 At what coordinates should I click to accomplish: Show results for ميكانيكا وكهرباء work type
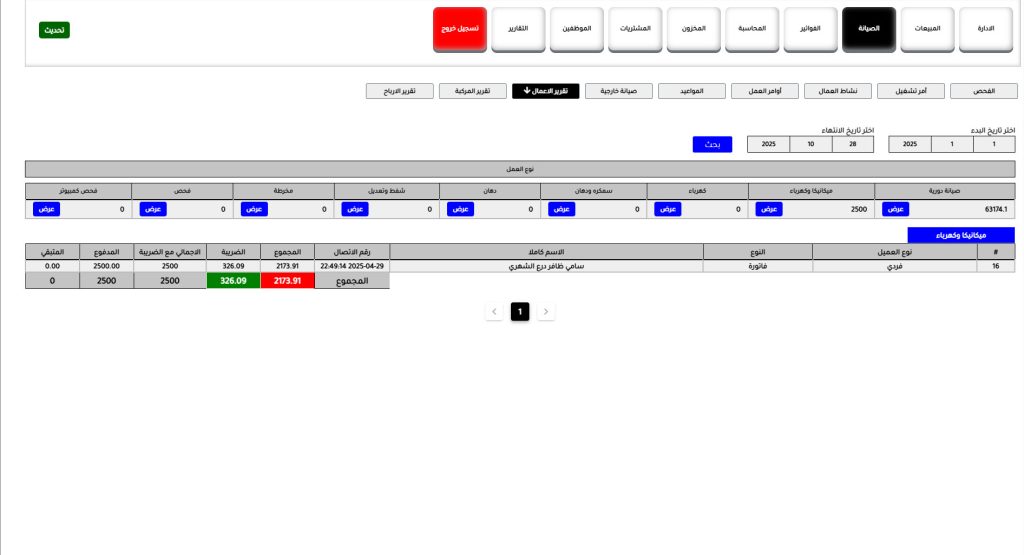768,209
